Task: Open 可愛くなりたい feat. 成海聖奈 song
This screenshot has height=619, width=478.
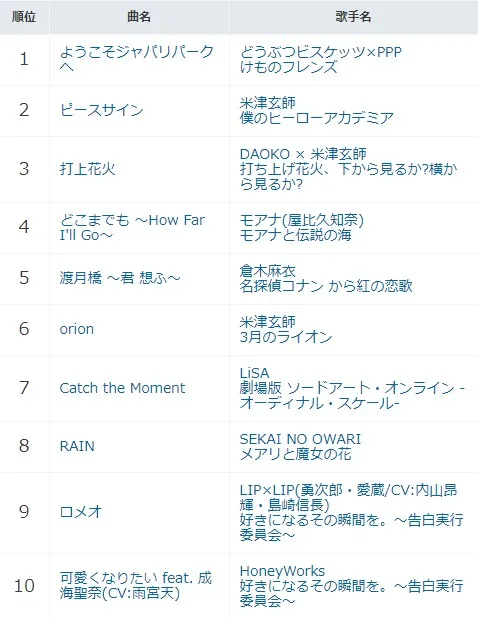Action: [x=136, y=585]
